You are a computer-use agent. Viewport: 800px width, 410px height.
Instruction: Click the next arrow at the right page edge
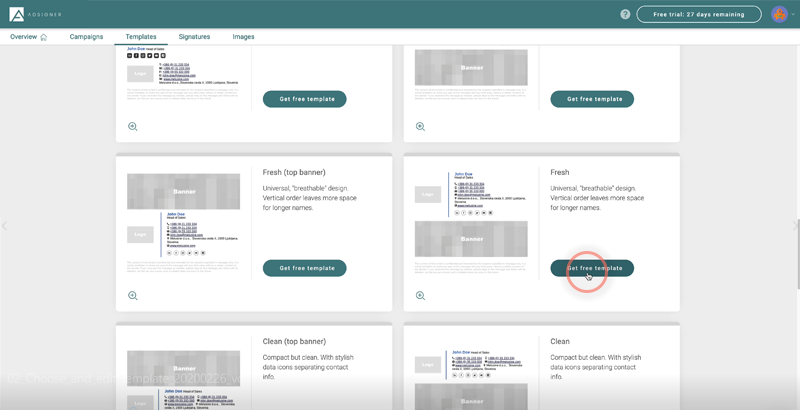pyautogui.click(x=795, y=226)
